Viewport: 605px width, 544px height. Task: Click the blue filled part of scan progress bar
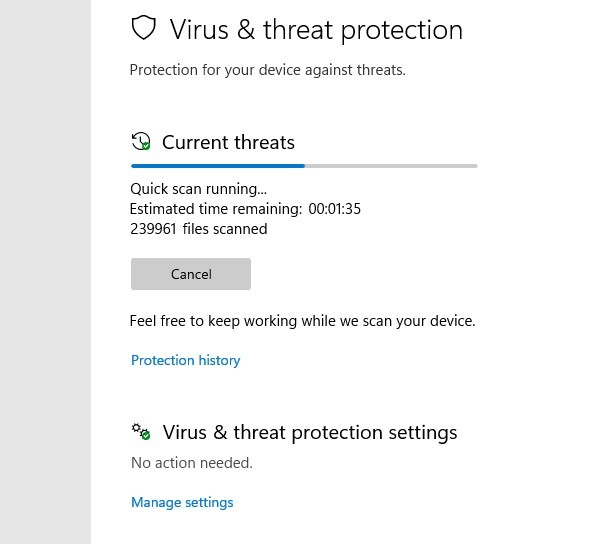[x=217, y=165]
